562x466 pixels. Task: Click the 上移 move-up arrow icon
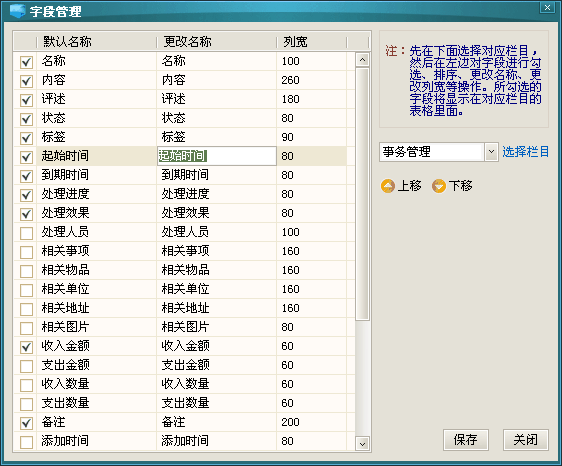[388, 186]
